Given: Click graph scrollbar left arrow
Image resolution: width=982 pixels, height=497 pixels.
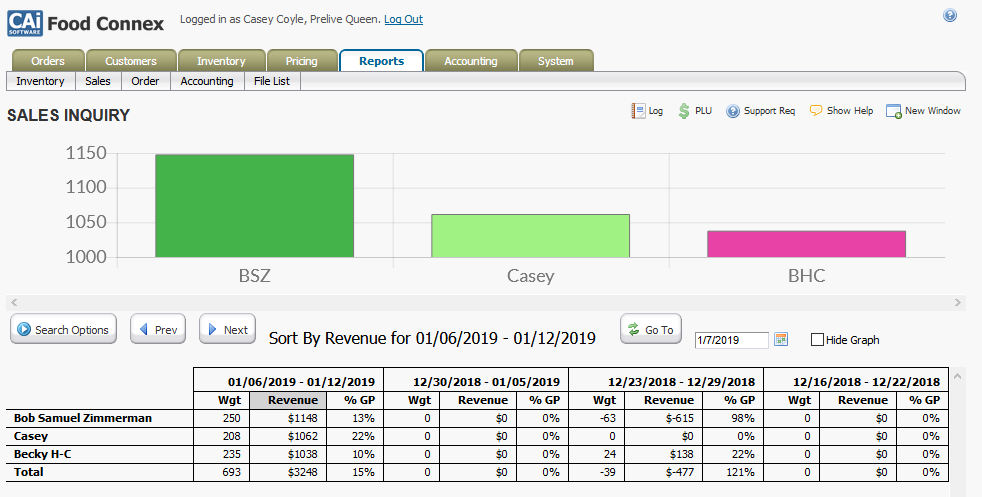Looking at the screenshot, I should (x=14, y=303).
